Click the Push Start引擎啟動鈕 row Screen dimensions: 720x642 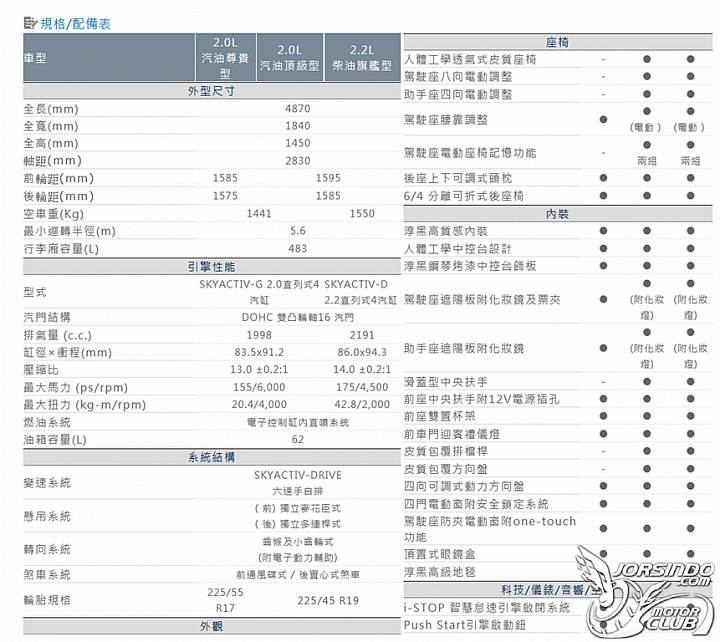pyautogui.click(x=558, y=625)
